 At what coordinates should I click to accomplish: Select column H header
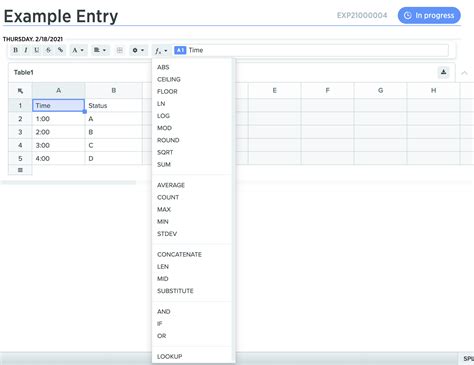click(433, 91)
